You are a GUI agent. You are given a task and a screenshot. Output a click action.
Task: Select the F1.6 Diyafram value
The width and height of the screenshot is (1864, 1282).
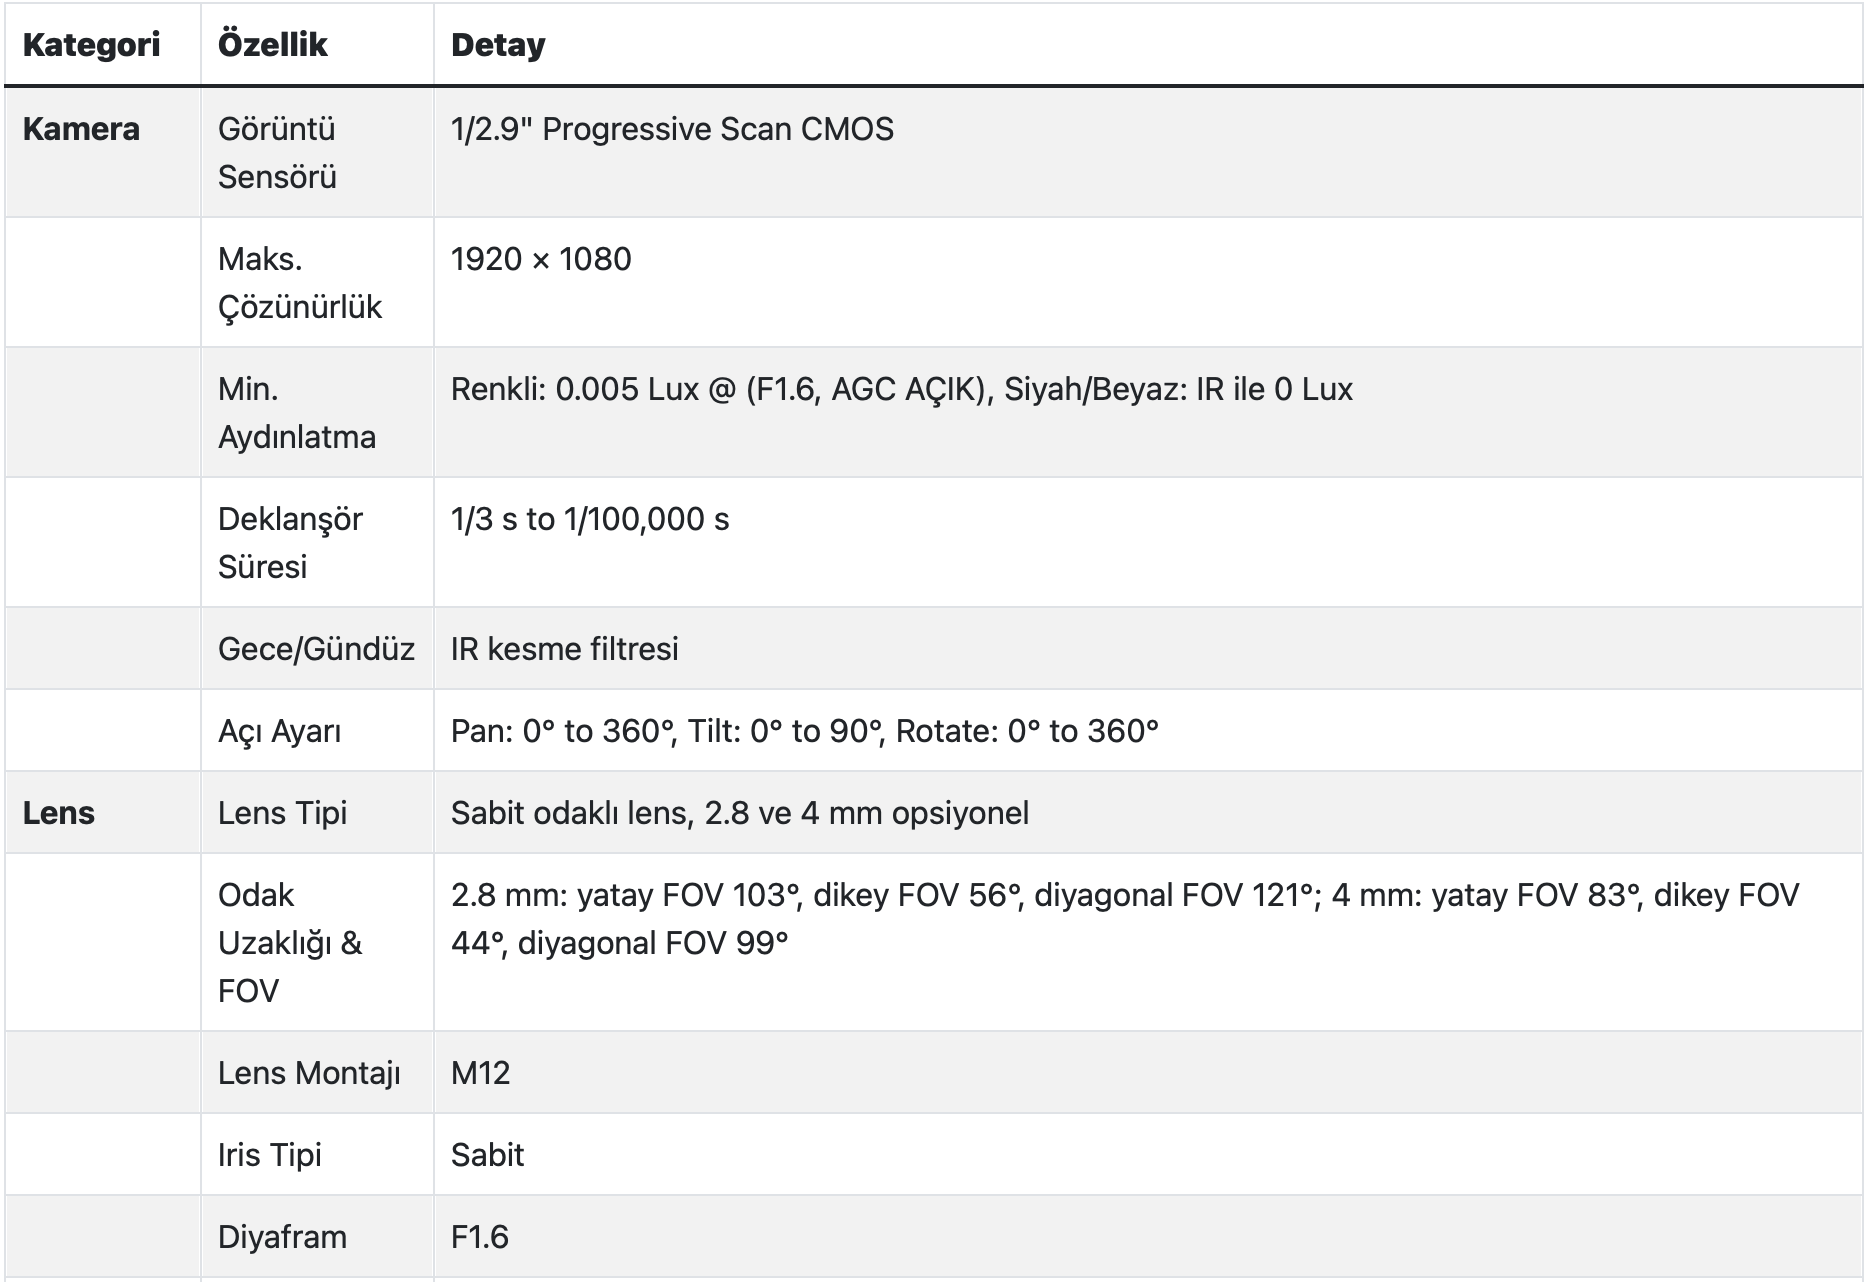point(480,1237)
